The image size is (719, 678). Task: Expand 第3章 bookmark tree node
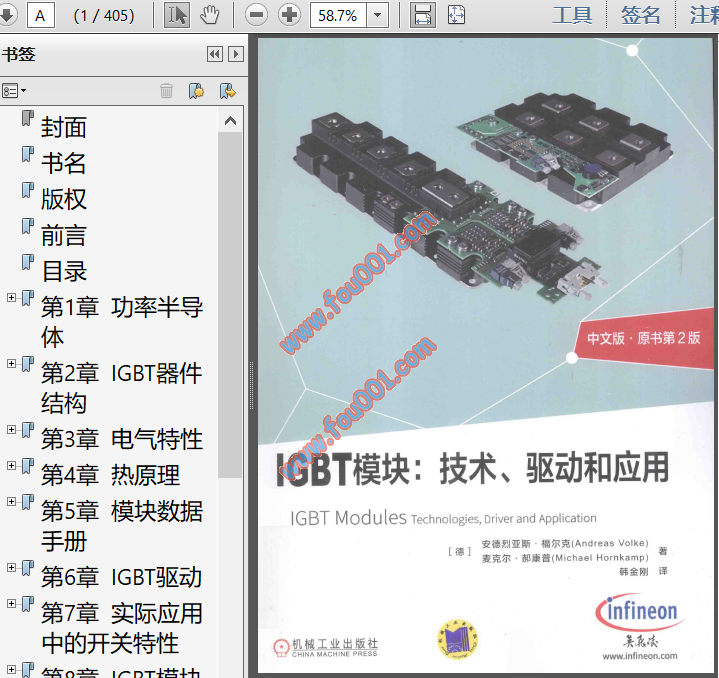(11, 430)
